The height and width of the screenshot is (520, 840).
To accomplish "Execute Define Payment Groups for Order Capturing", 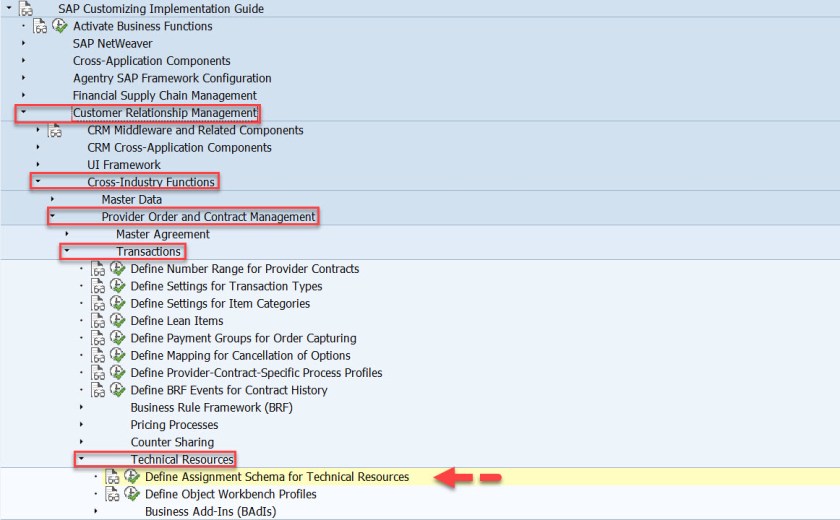I will pyautogui.click(x=117, y=337).
